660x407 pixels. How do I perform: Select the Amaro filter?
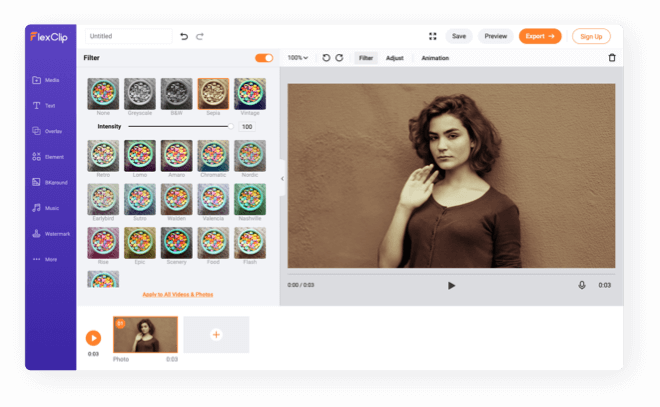(176, 156)
